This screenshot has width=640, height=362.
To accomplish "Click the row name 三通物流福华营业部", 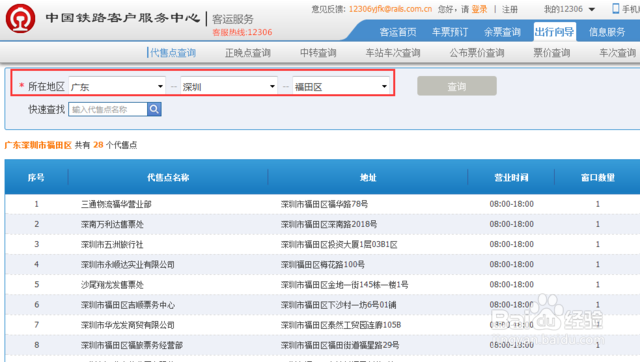I will pyautogui.click(x=116, y=204).
